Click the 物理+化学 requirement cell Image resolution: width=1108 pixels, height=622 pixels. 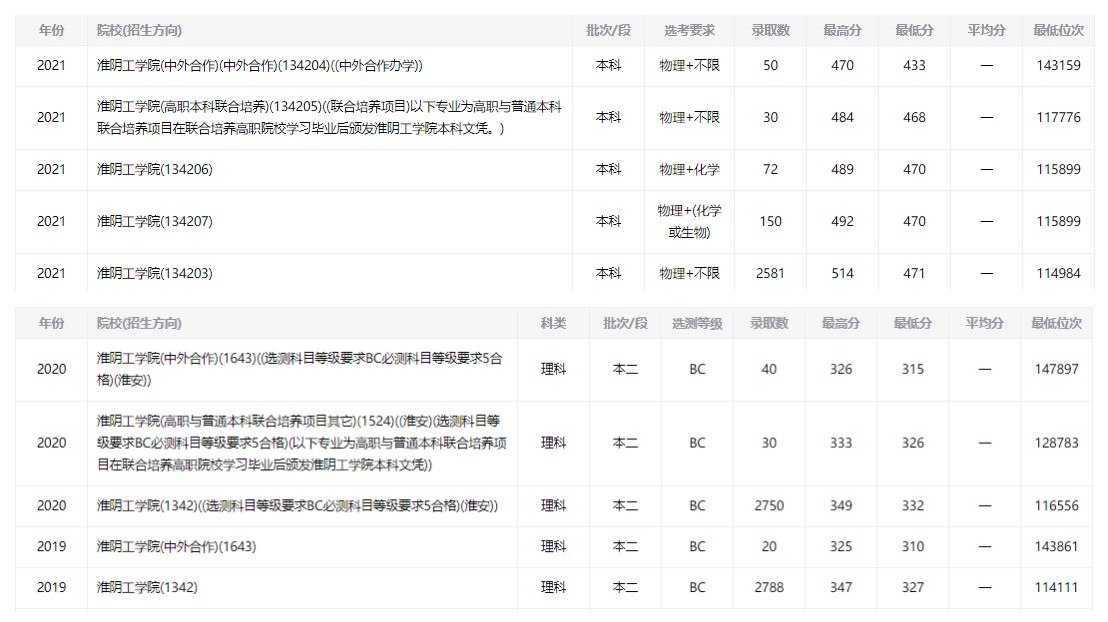click(689, 170)
